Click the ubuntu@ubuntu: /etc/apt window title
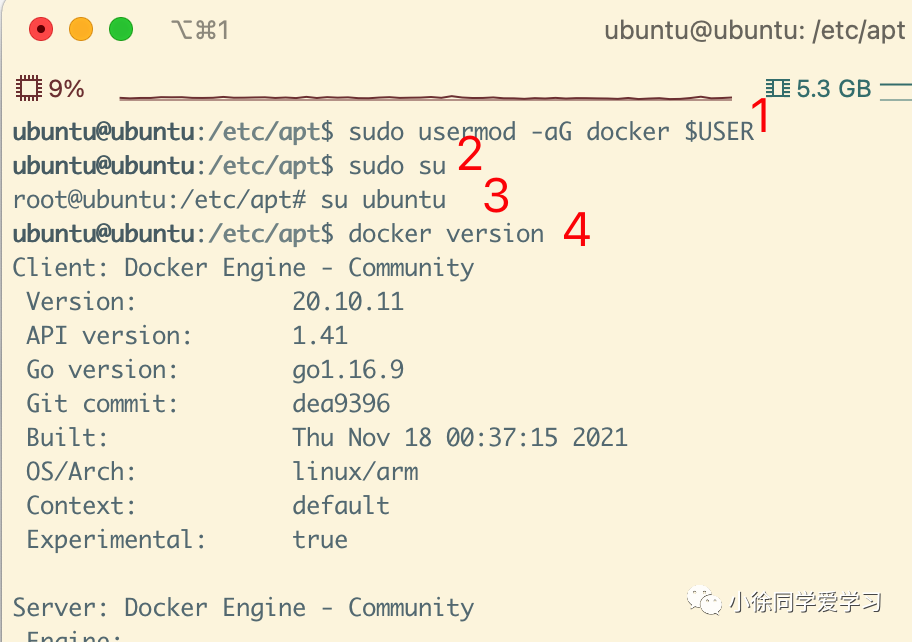 (x=754, y=30)
